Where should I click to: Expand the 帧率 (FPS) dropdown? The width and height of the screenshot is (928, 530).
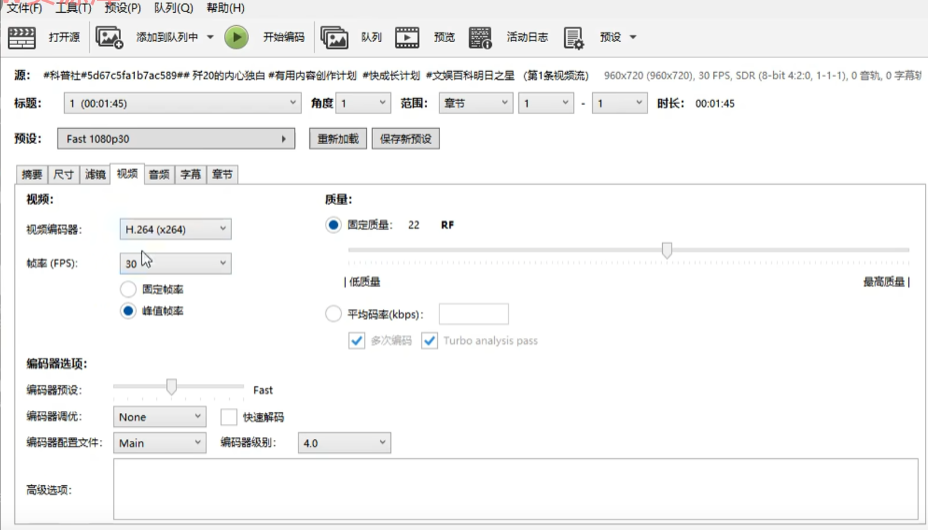(x=175, y=264)
